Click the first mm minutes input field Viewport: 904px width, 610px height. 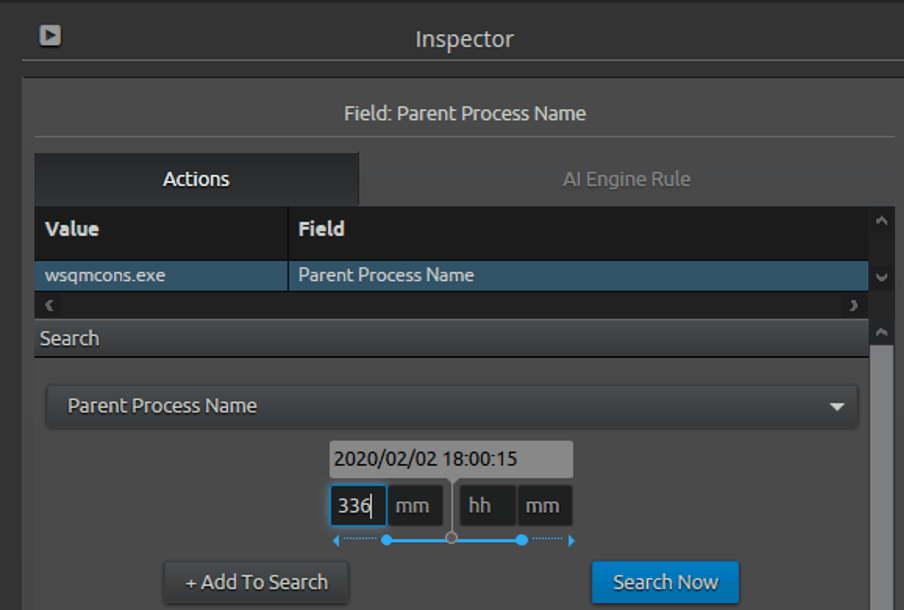coord(413,506)
